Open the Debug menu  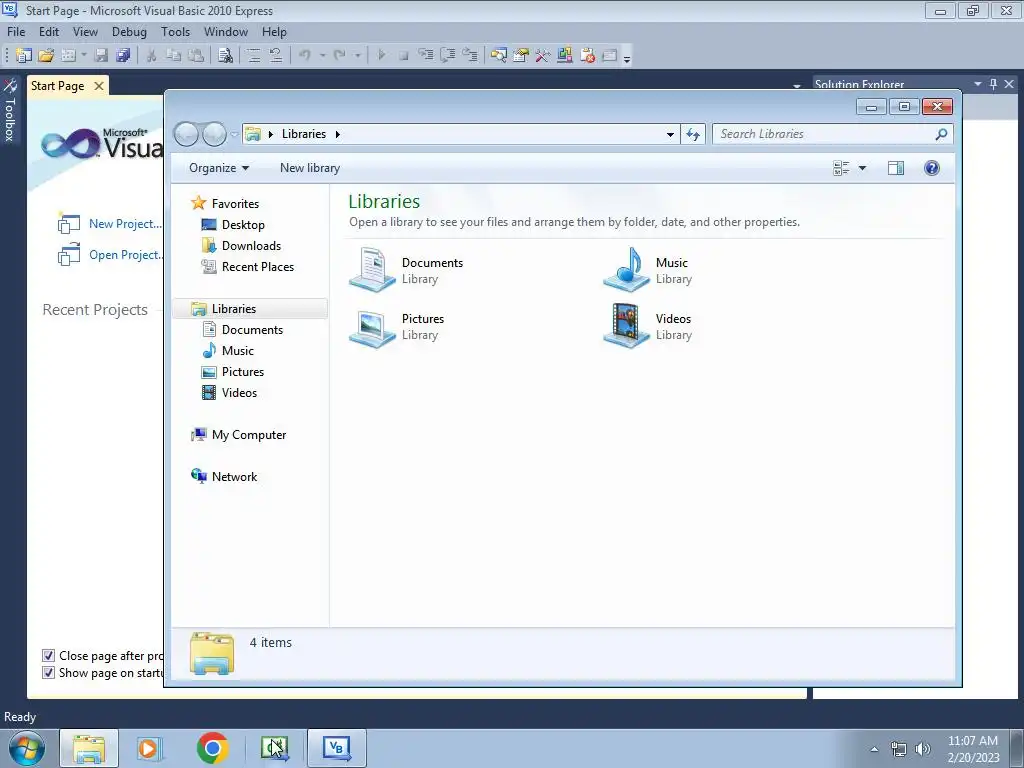tap(129, 31)
